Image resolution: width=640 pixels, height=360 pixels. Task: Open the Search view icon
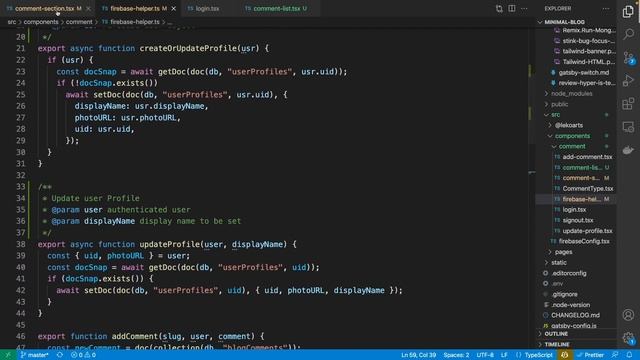(x=628, y=34)
